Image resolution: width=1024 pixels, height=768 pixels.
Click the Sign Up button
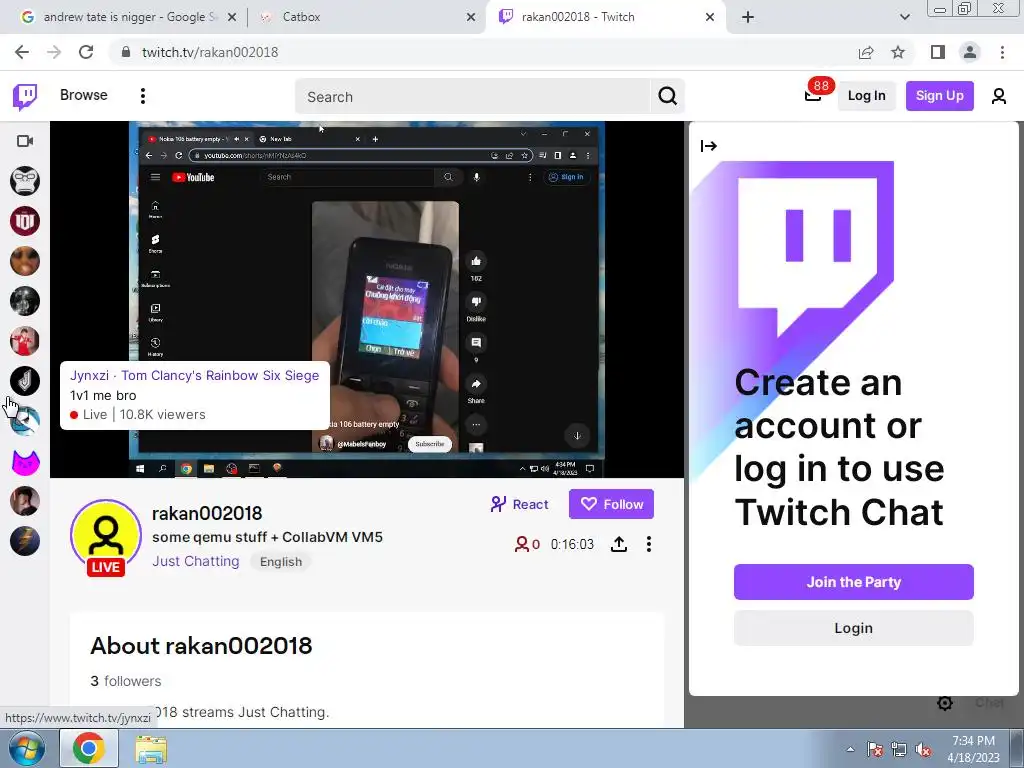pos(939,95)
